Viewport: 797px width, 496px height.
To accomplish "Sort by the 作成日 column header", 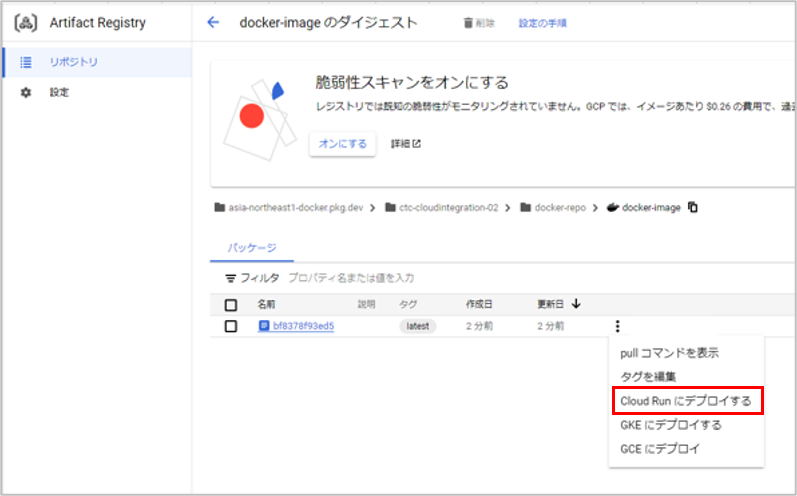I will click(479, 304).
